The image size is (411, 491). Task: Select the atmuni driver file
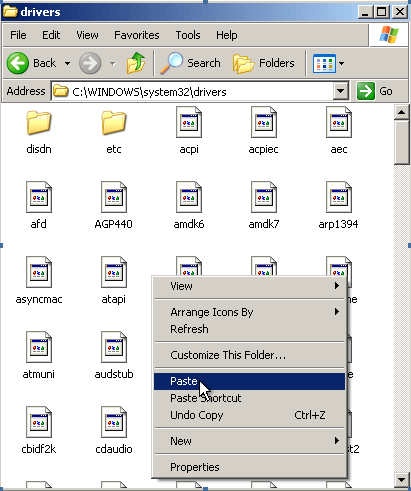click(39, 355)
